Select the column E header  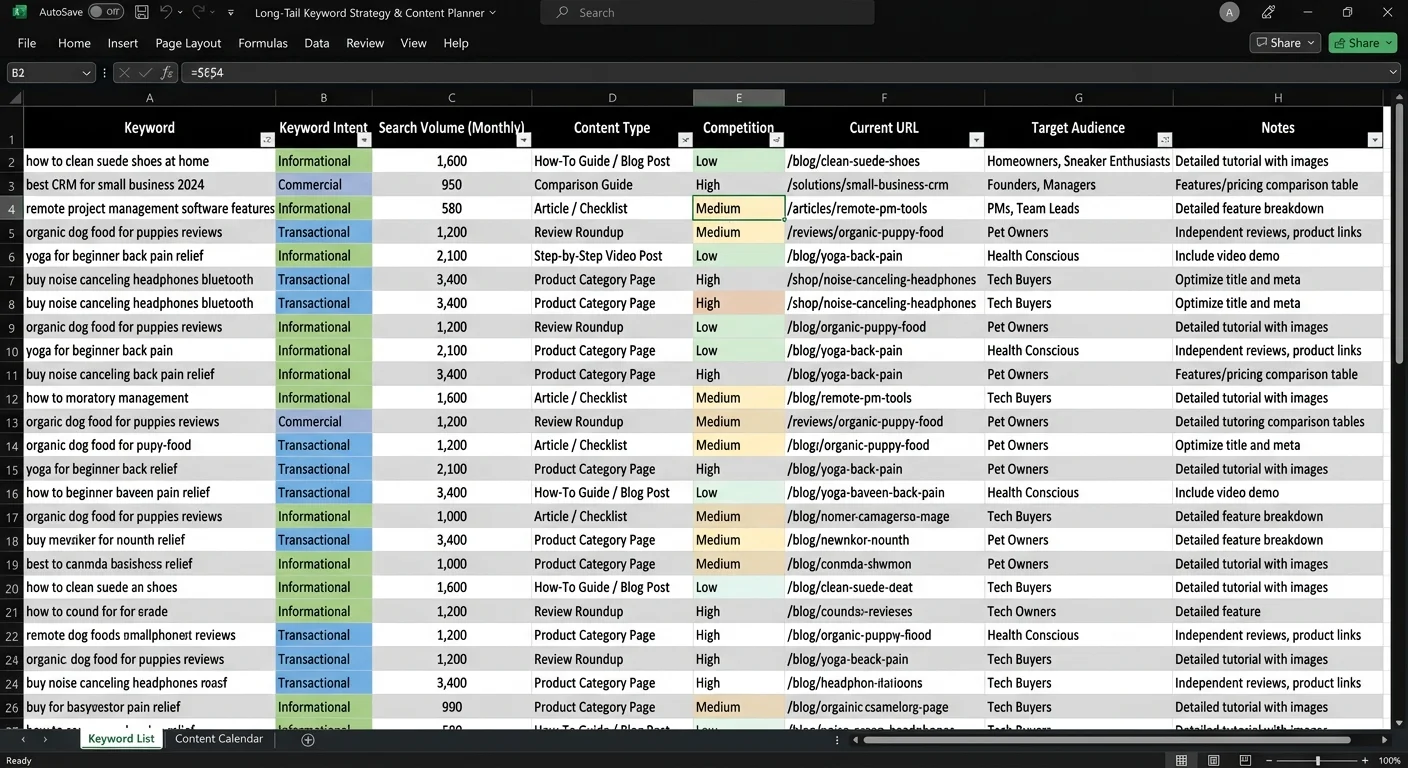[739, 98]
